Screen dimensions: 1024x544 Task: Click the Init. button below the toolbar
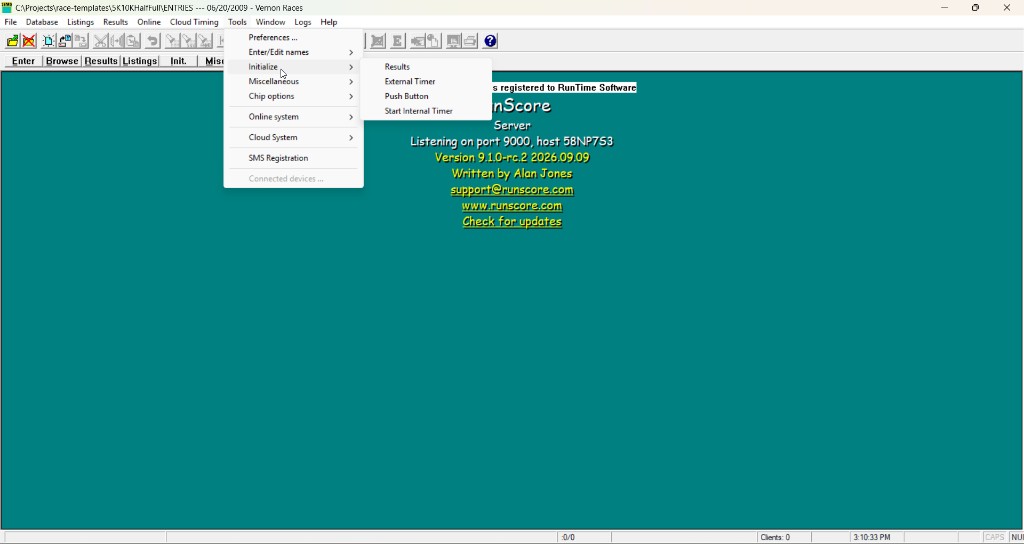[x=178, y=61]
